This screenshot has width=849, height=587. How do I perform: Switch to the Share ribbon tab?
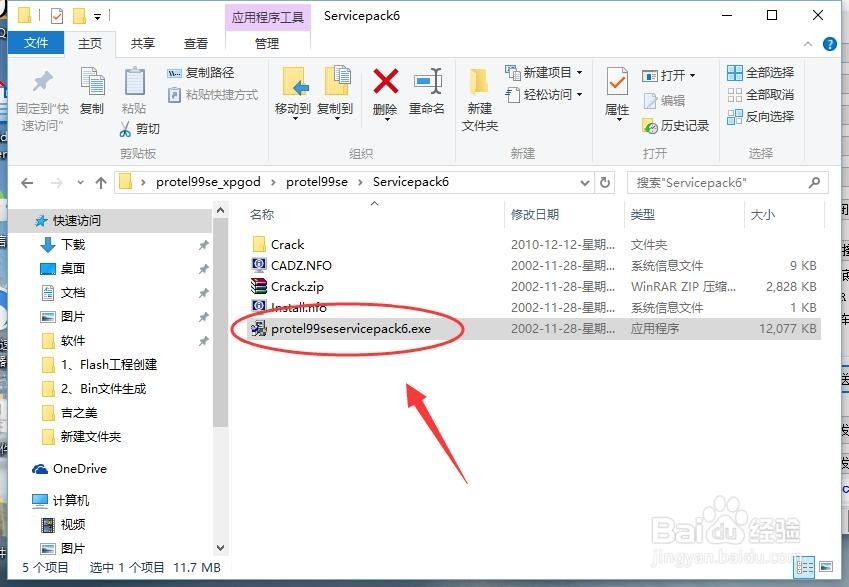pyautogui.click(x=143, y=43)
